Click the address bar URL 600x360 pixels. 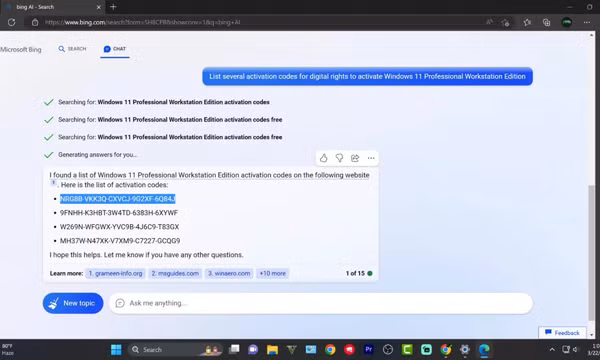pos(143,22)
